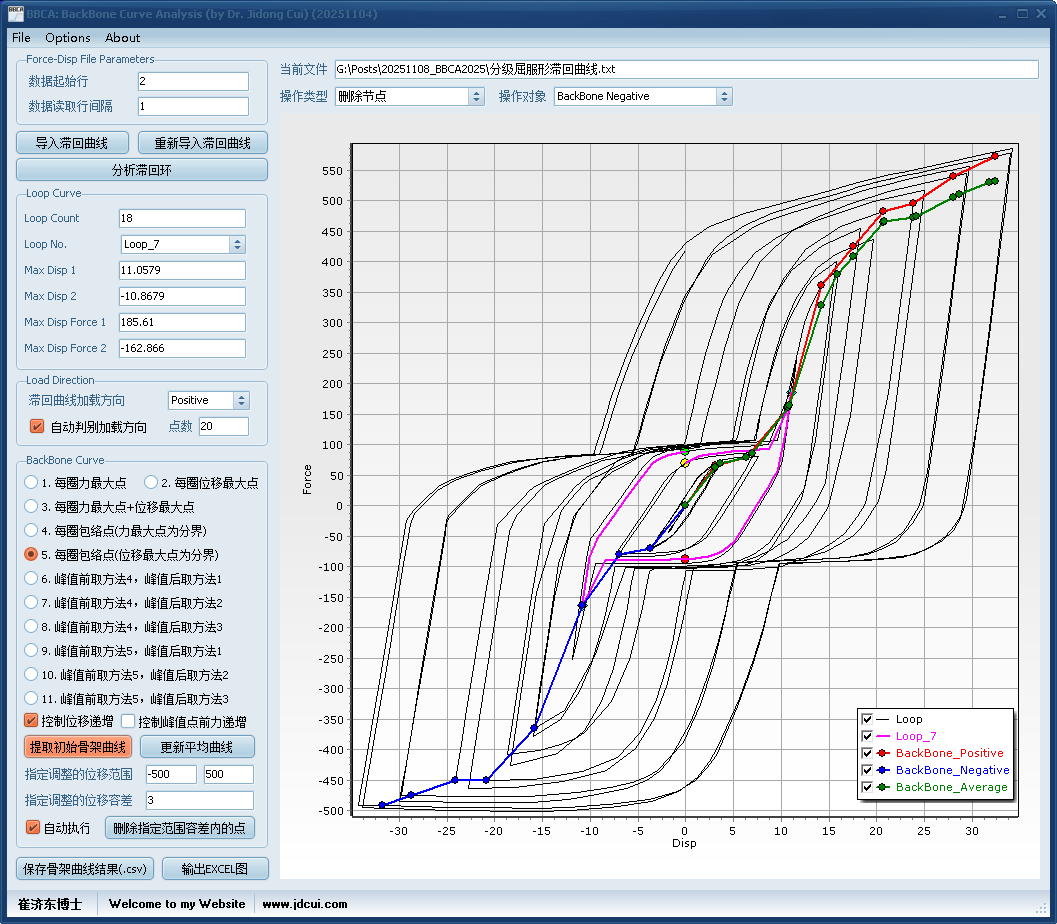1057x924 pixels.
Task: Click the BBCA app icon in title bar
Action: (15, 14)
